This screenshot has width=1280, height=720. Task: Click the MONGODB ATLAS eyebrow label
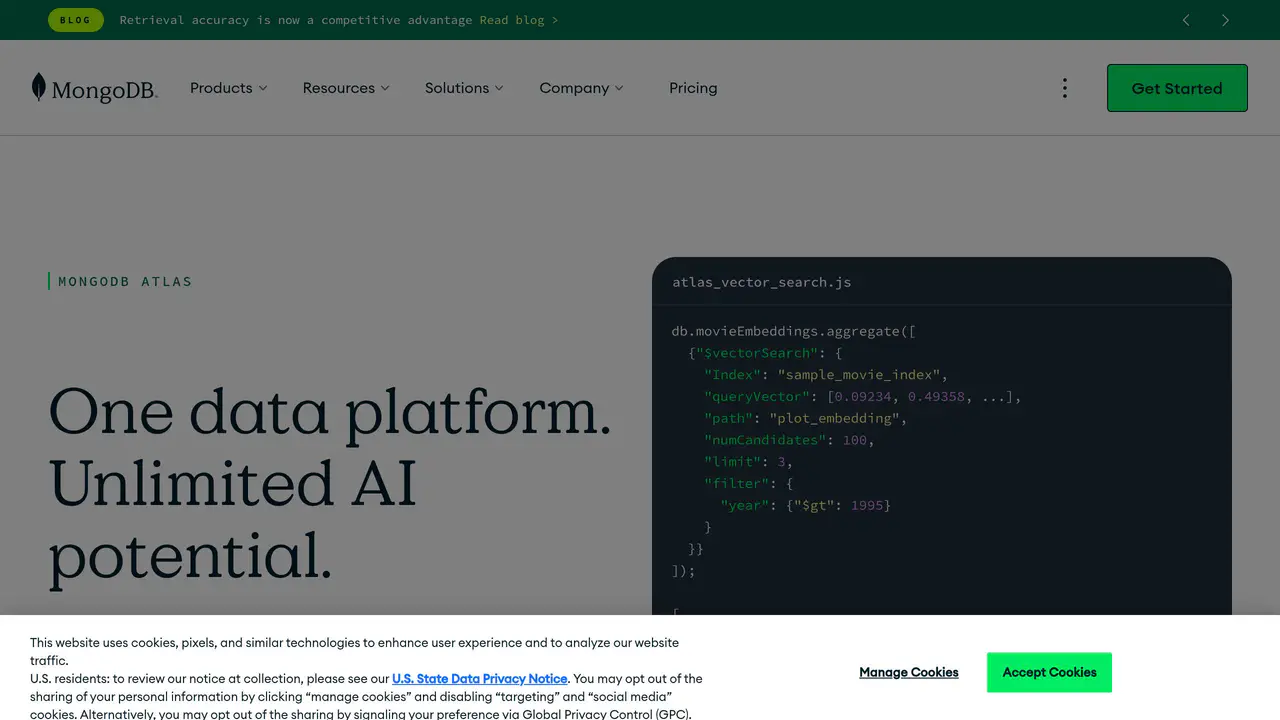pos(125,281)
